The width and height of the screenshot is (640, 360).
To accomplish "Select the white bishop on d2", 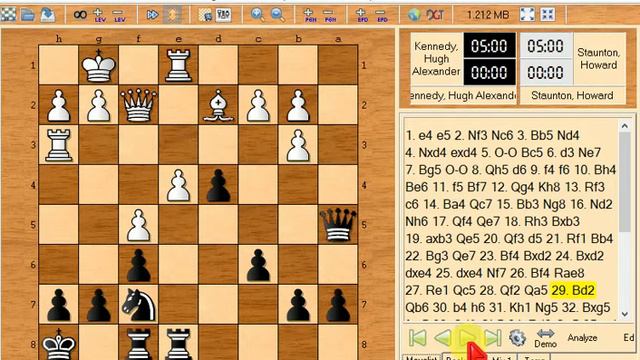I will point(218,105).
